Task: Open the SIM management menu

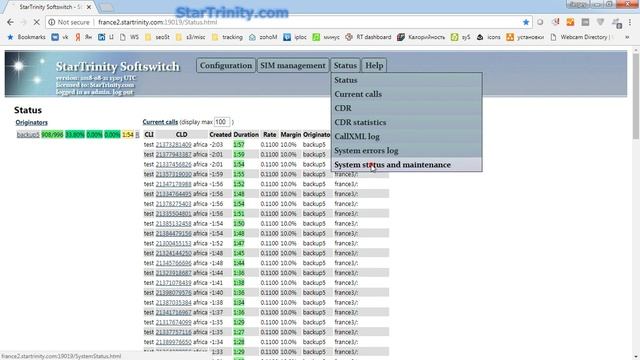Action: pos(293,65)
